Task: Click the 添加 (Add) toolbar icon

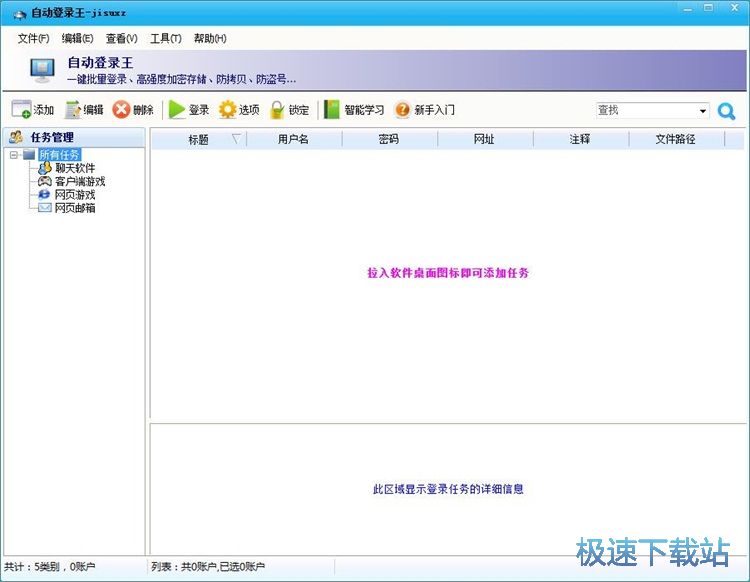Action: tap(21, 110)
